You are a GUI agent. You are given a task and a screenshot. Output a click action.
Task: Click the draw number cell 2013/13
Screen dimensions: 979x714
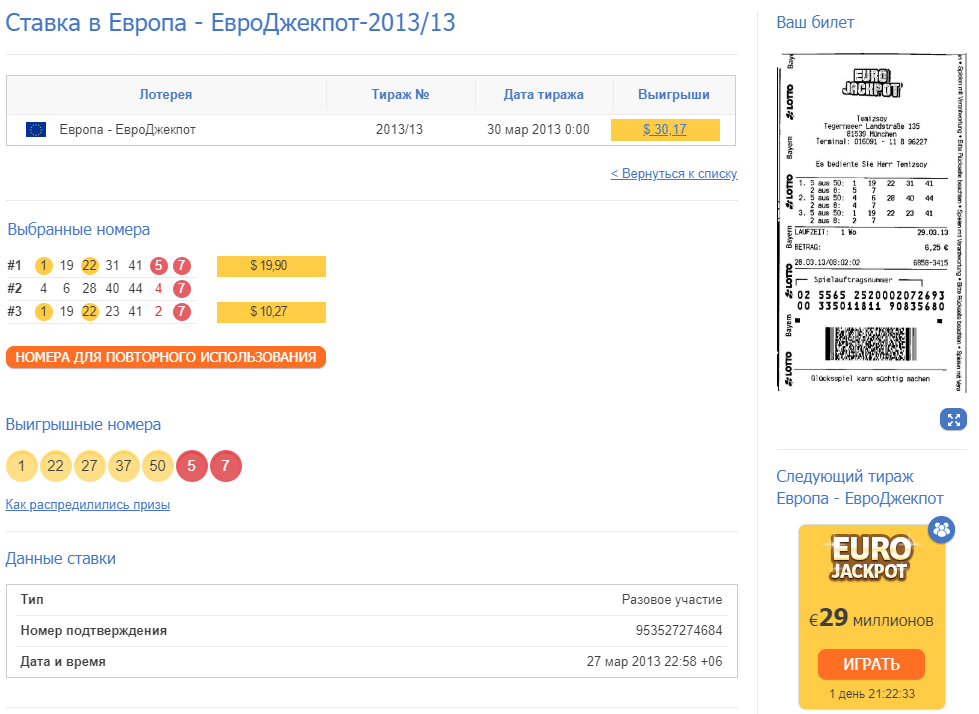400,130
